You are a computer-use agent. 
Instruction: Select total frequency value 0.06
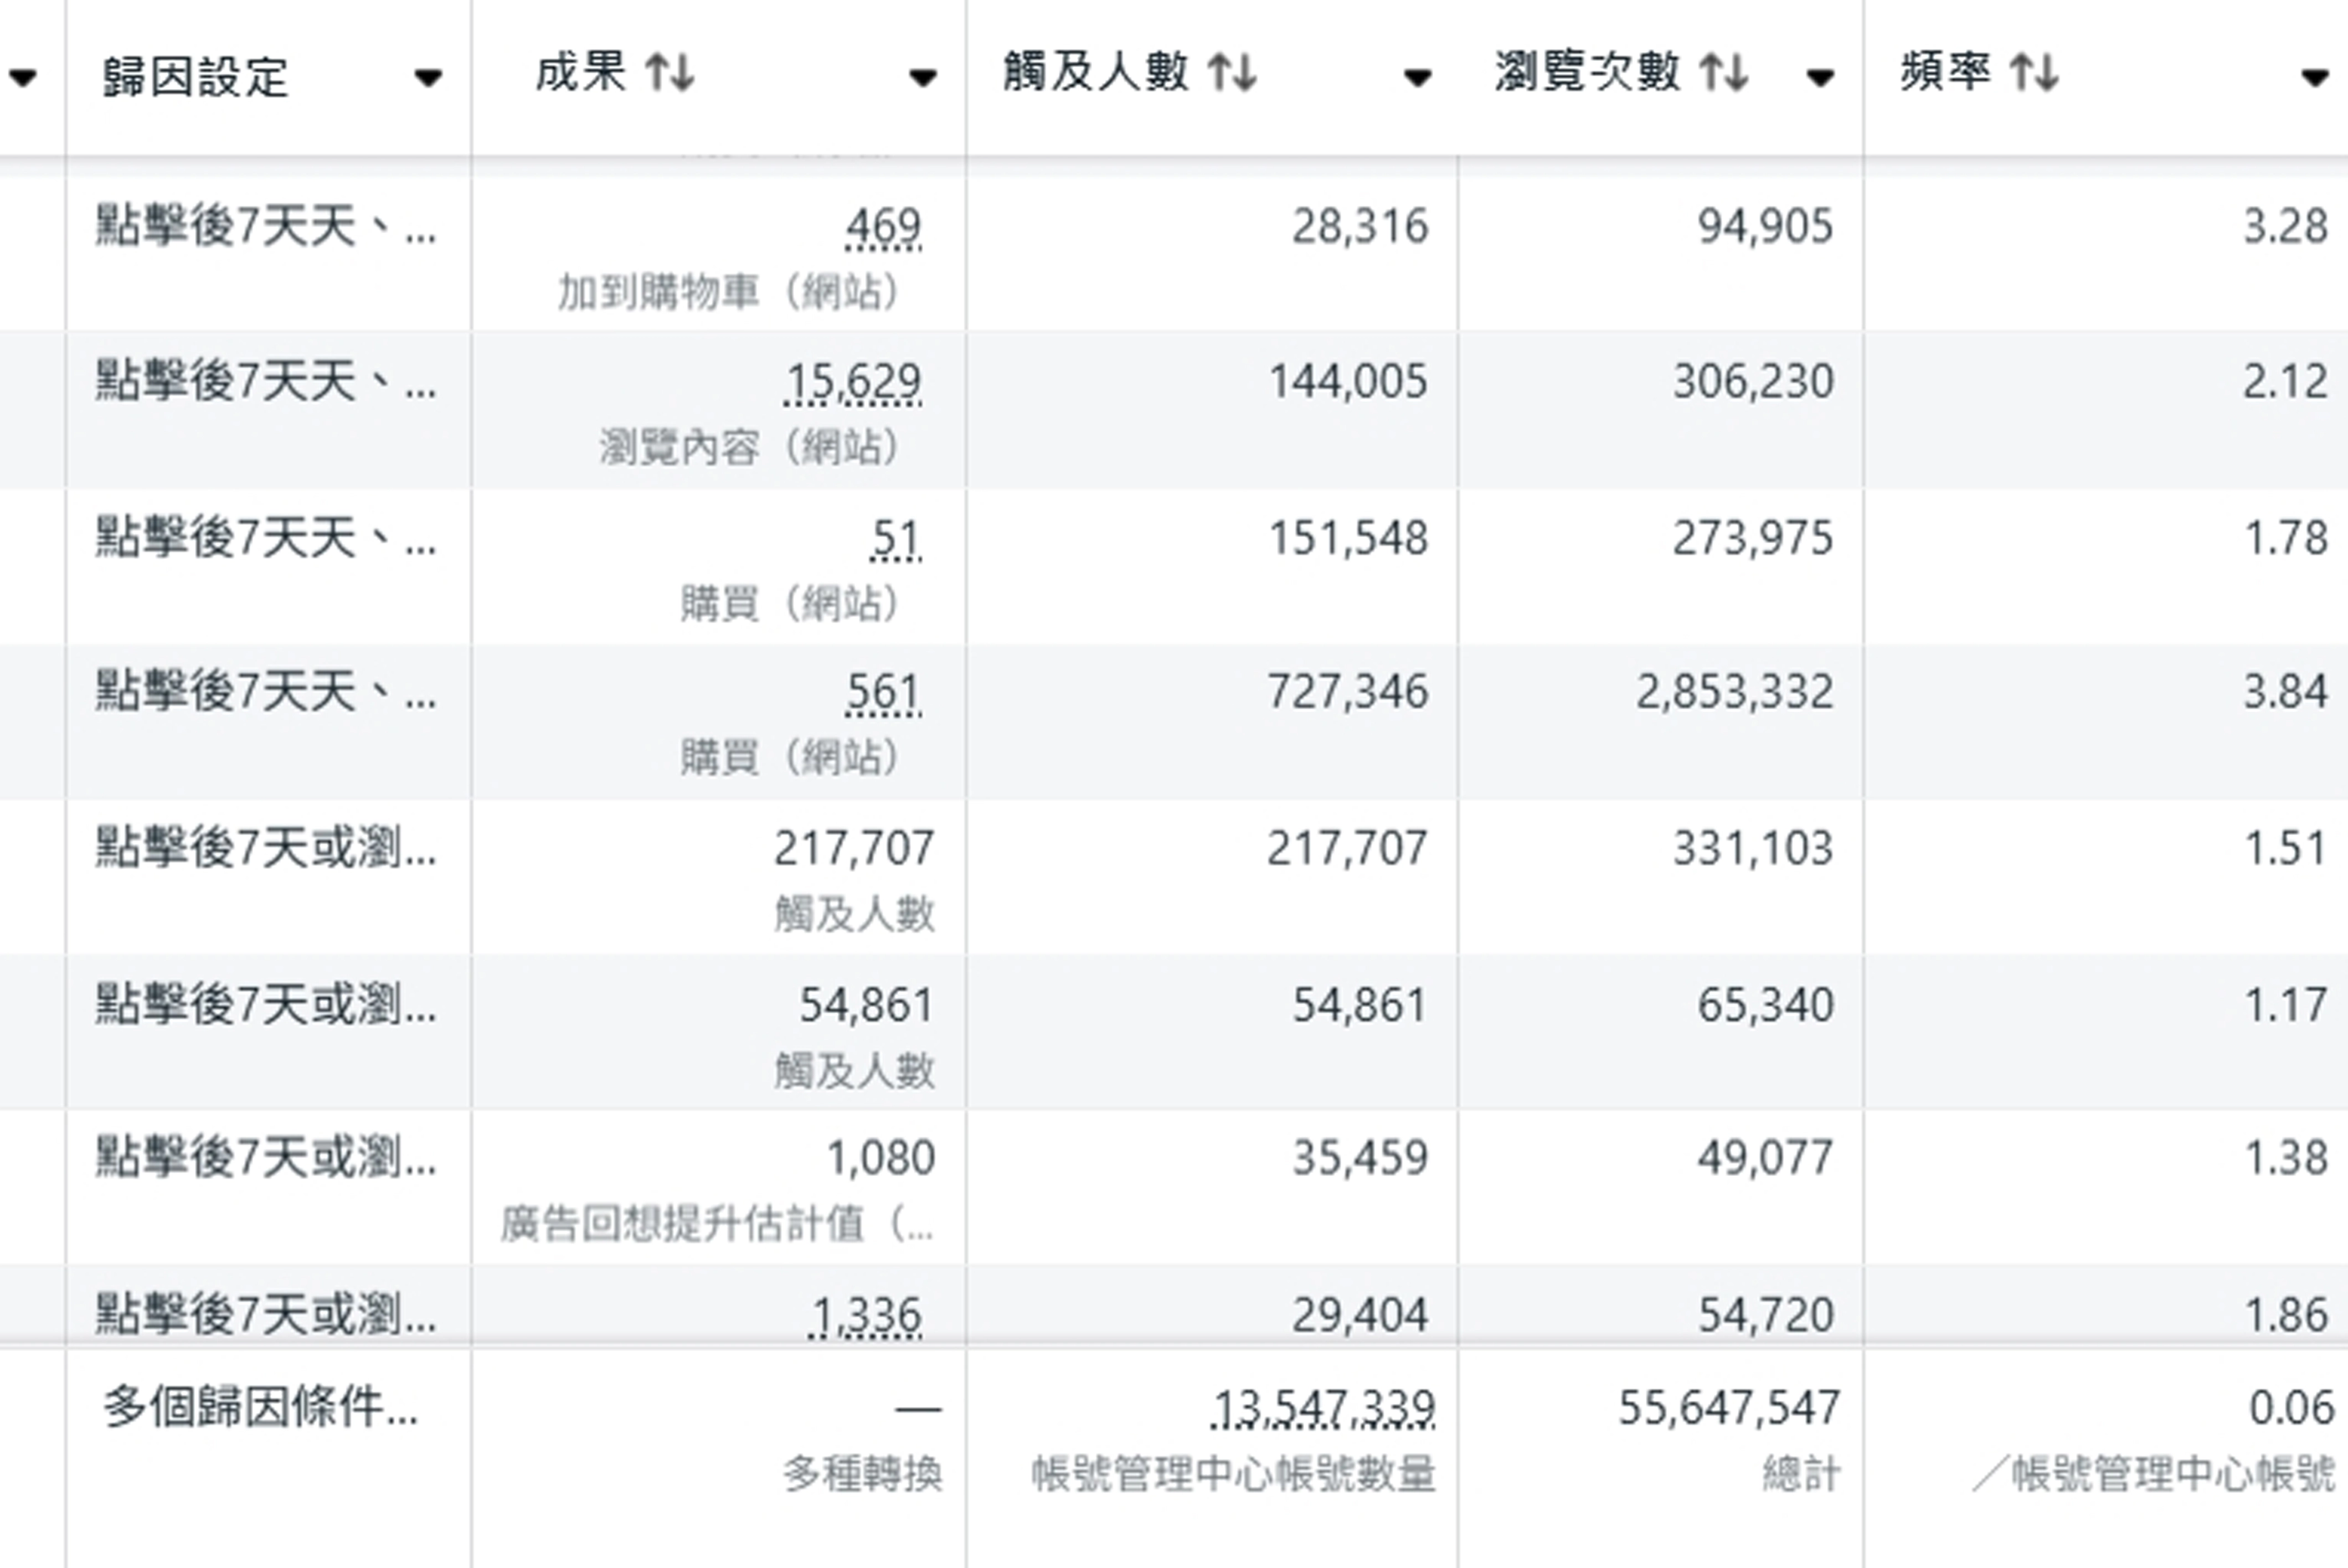[x=2291, y=1409]
